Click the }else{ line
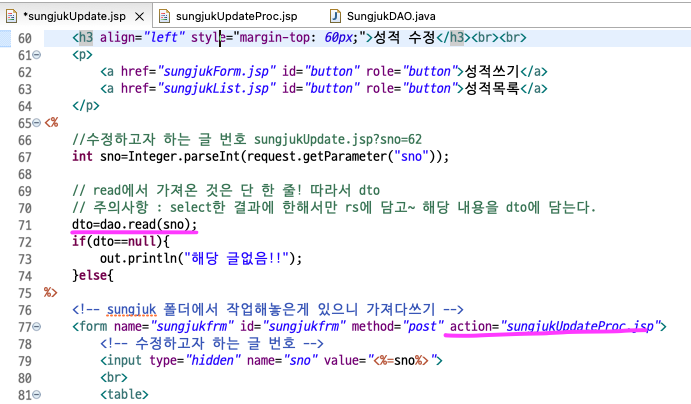Viewport: 691px width, 404px height. tap(93, 275)
